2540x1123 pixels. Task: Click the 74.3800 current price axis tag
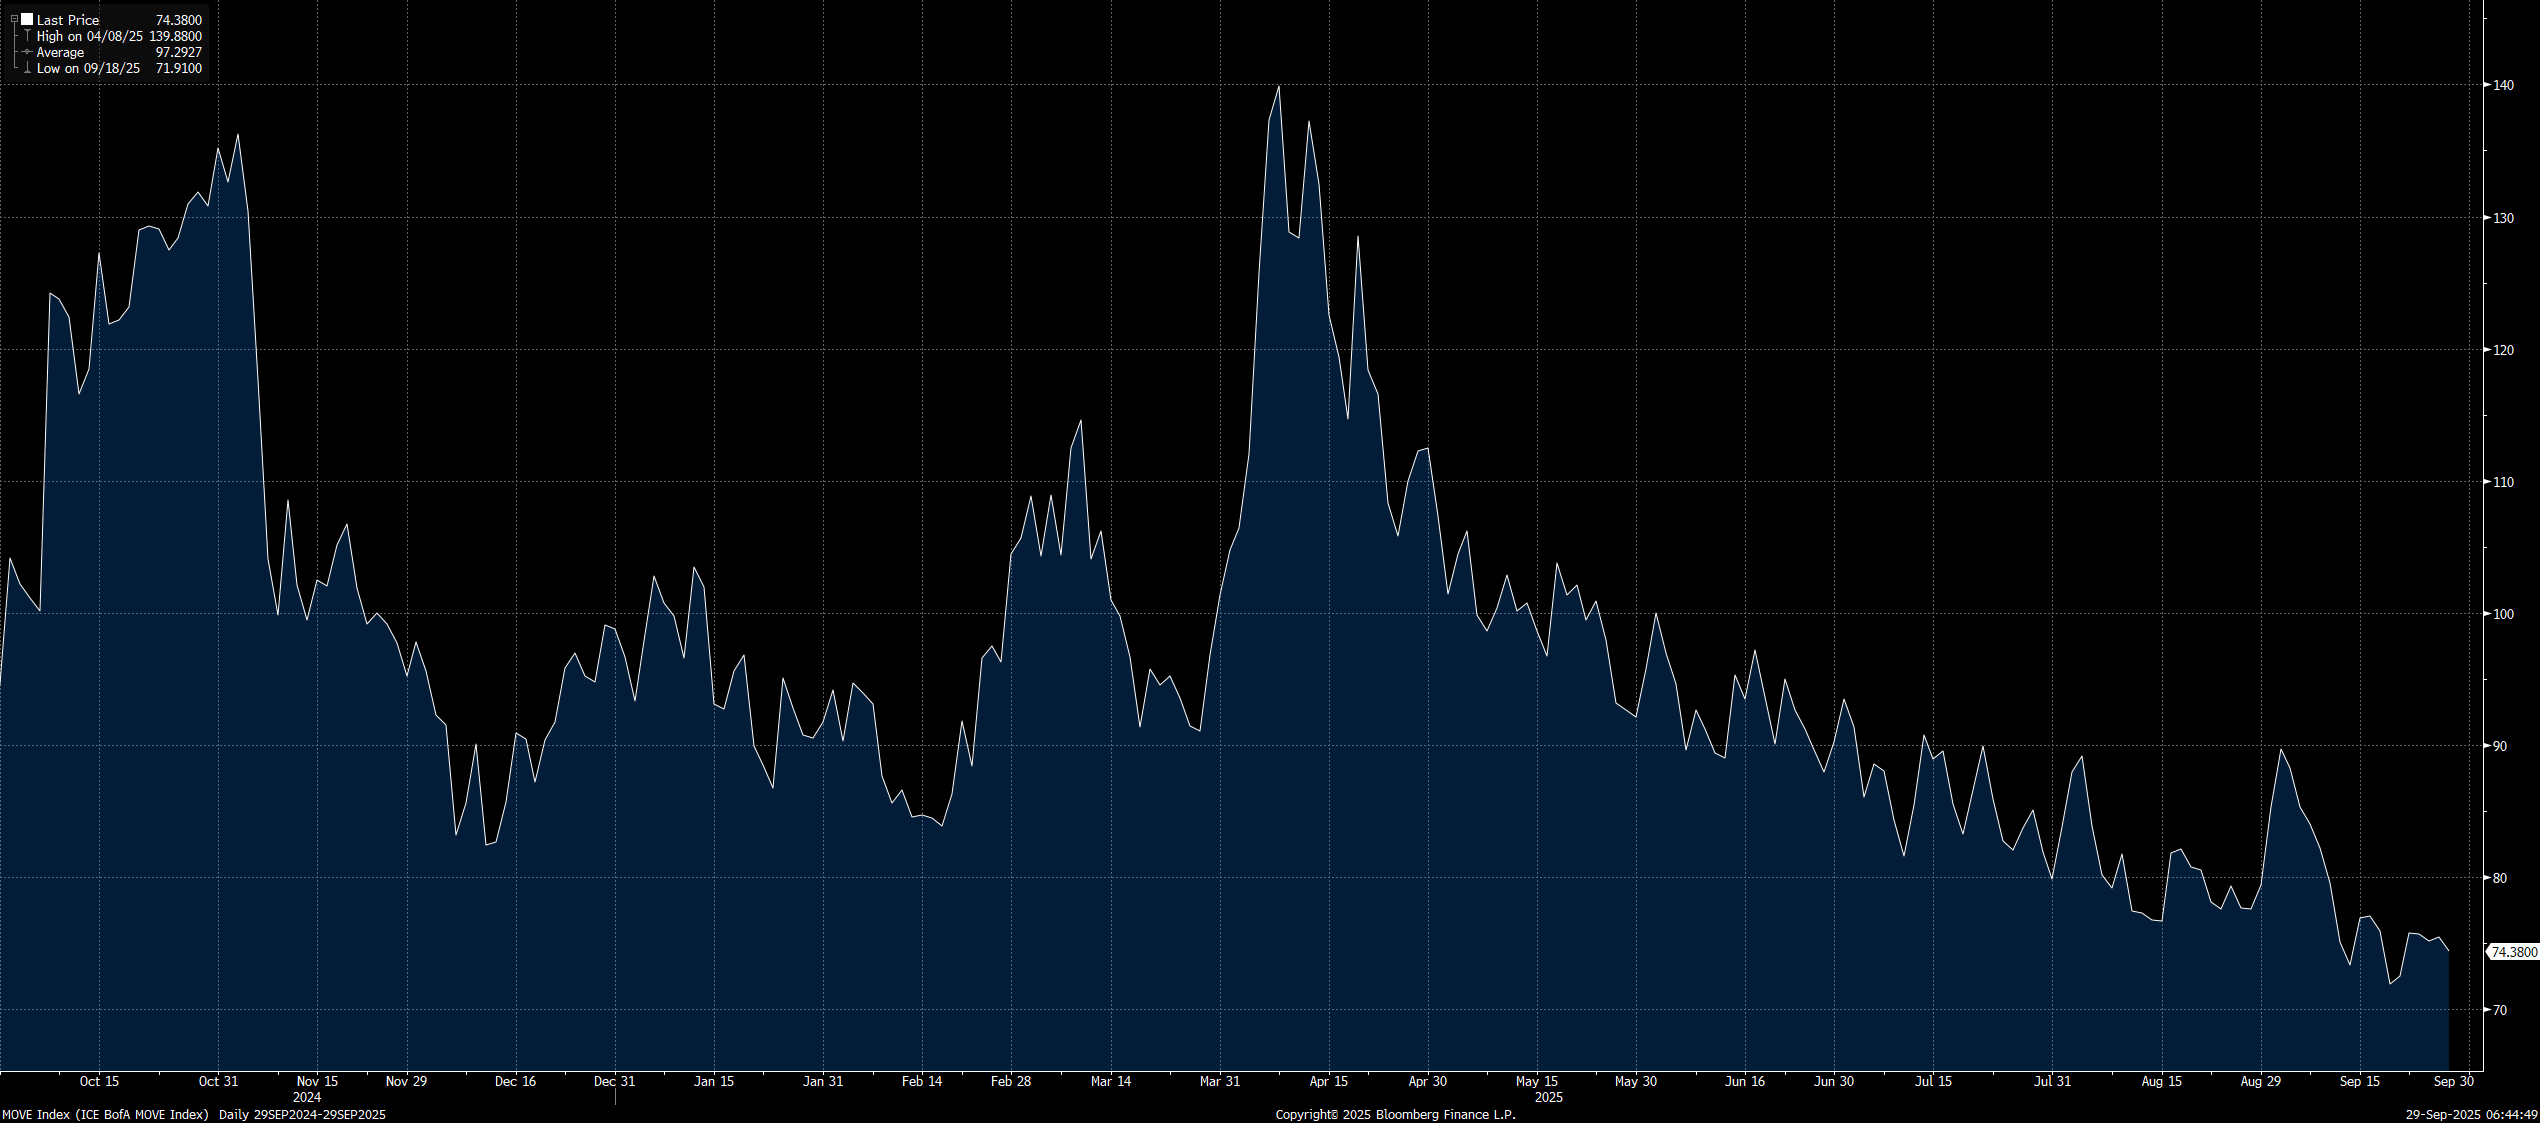click(2513, 952)
